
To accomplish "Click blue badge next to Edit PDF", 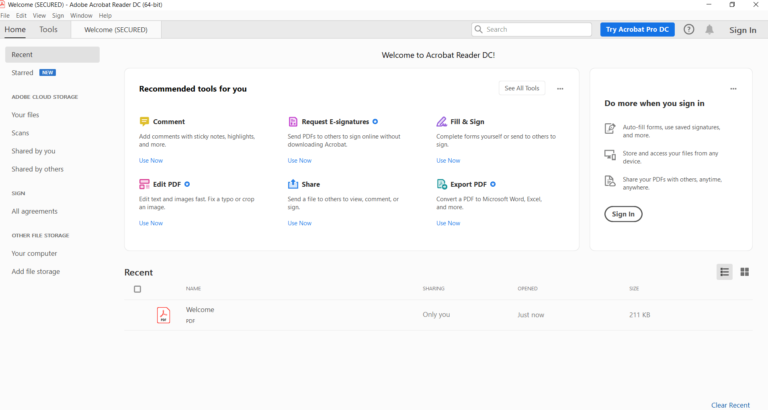I will (x=187, y=184).
